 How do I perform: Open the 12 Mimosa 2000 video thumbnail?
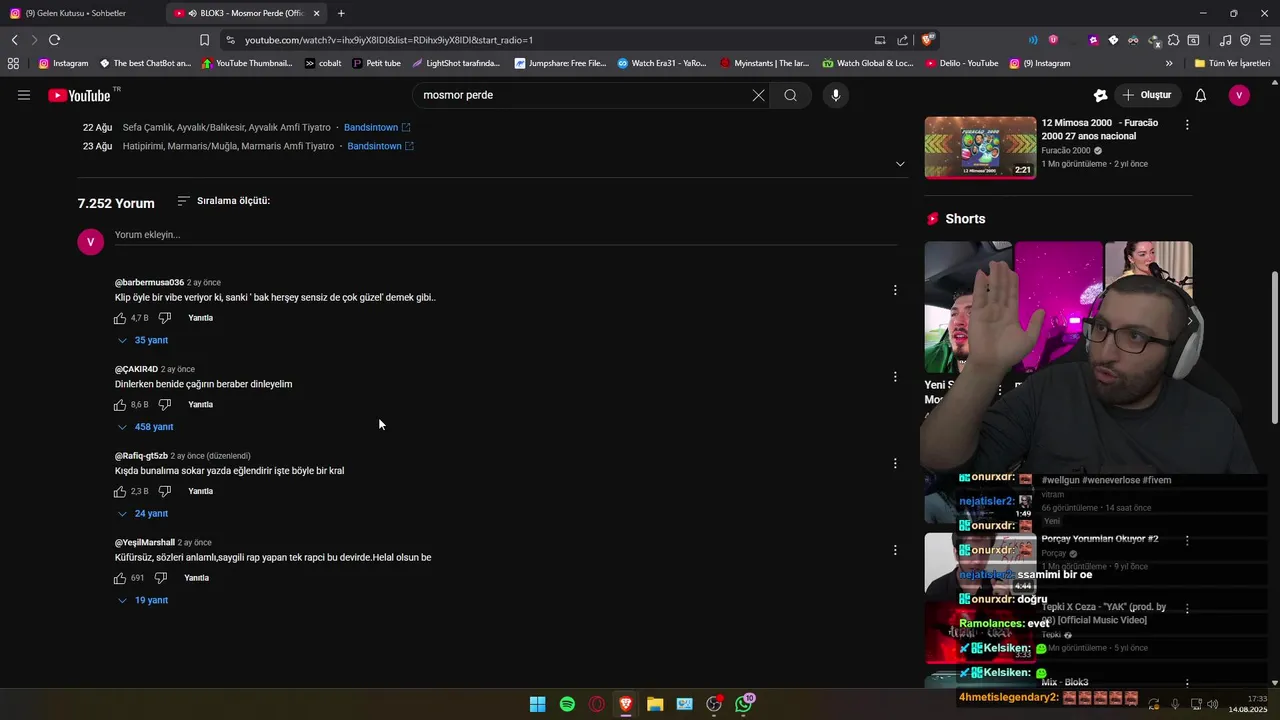tap(980, 148)
